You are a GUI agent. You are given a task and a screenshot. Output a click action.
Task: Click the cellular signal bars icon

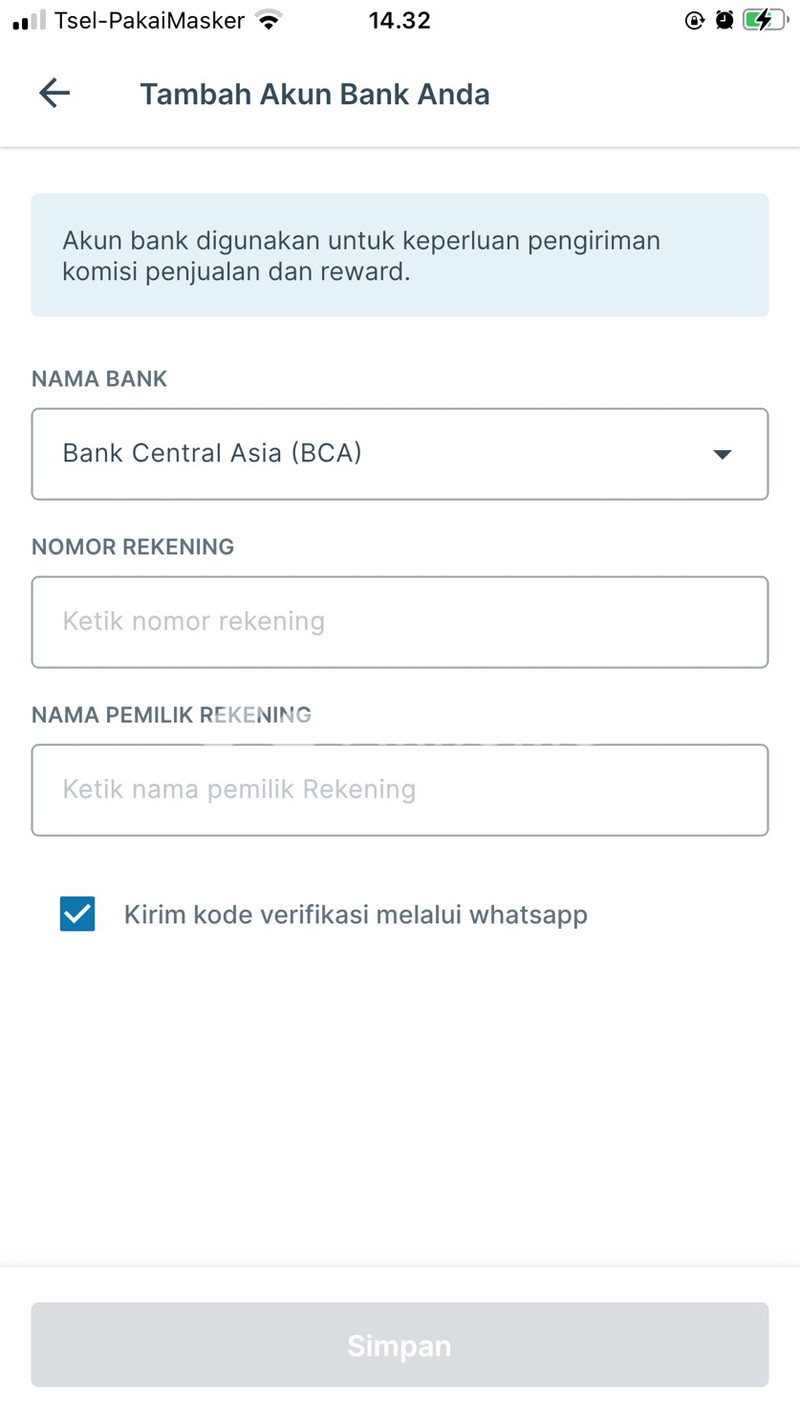pos(30,20)
